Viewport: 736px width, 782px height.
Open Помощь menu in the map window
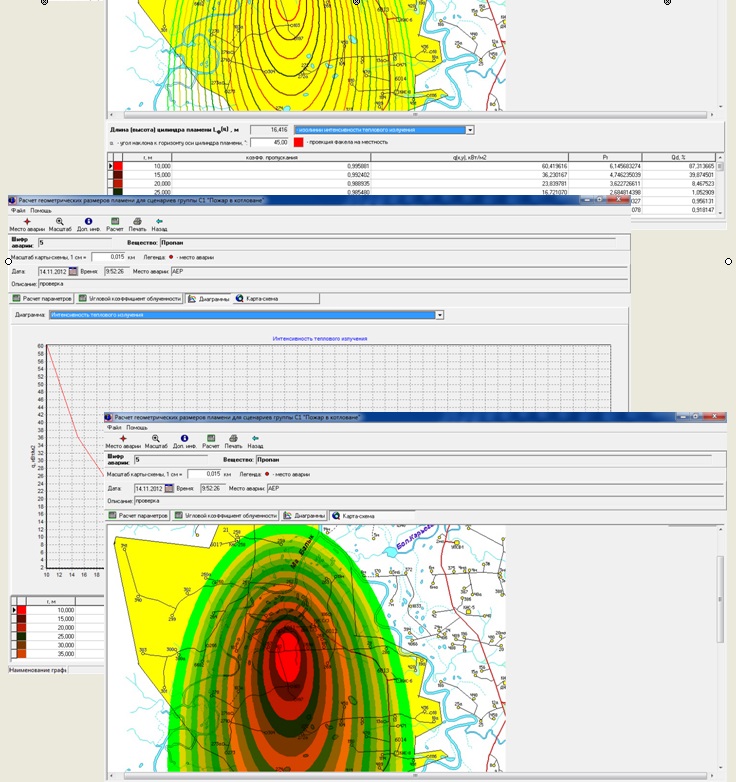[135, 428]
